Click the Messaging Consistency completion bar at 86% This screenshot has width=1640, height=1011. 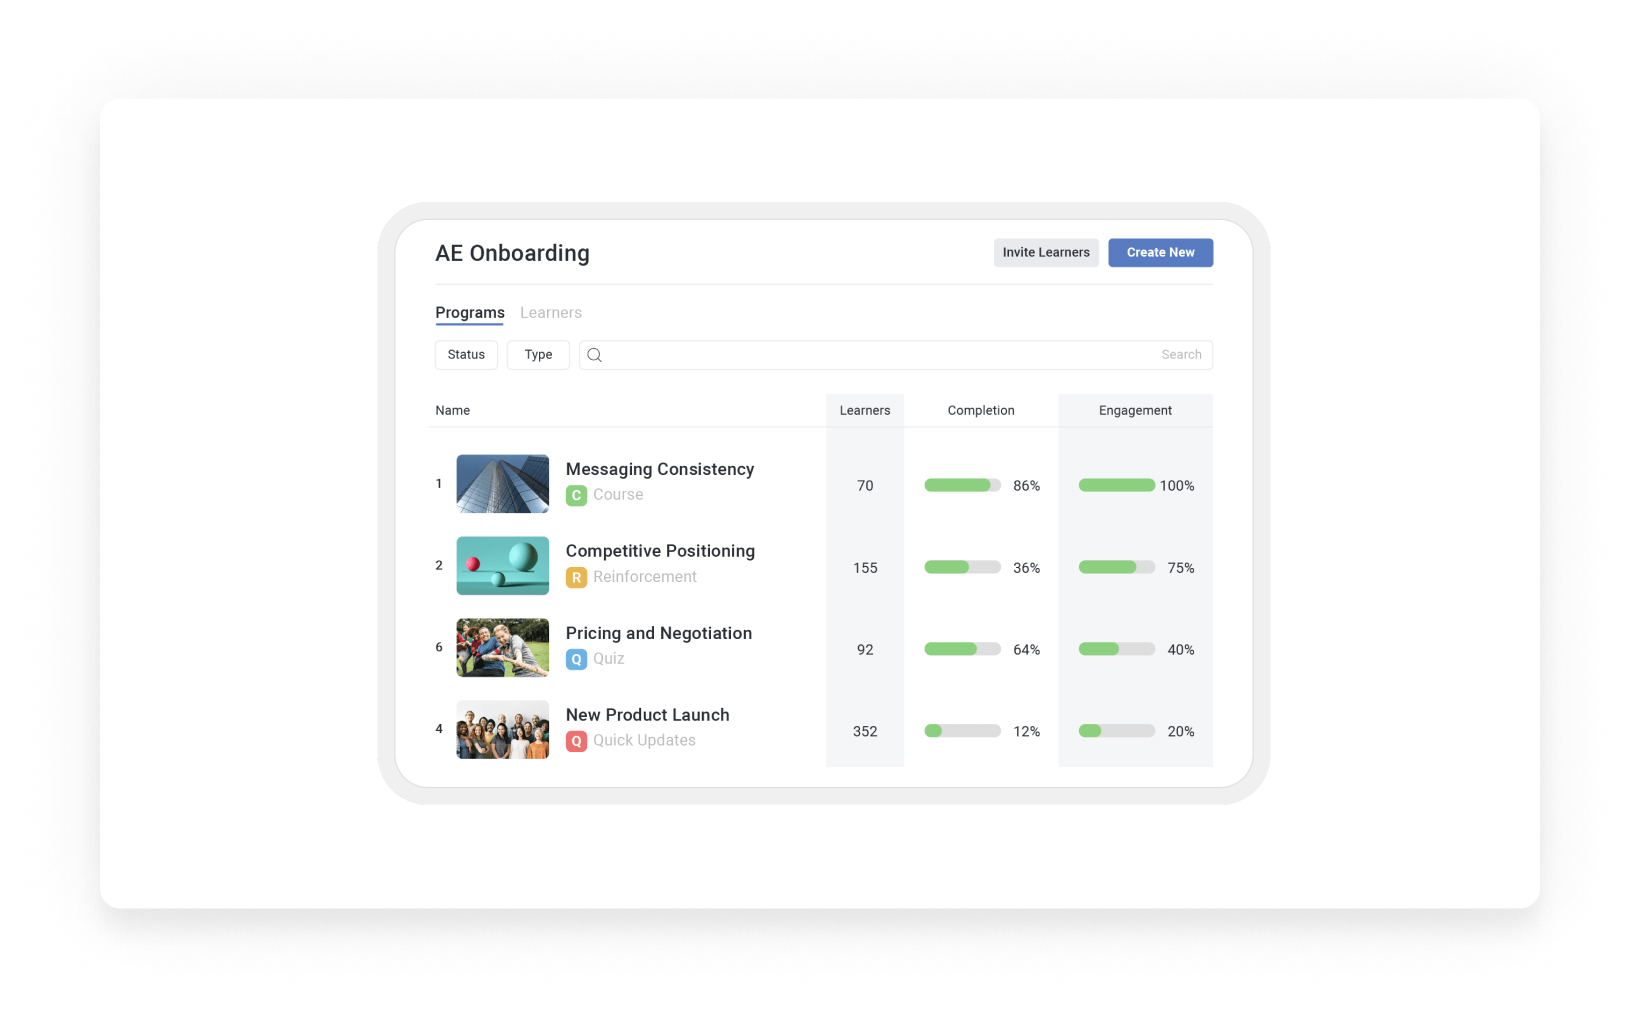962,485
